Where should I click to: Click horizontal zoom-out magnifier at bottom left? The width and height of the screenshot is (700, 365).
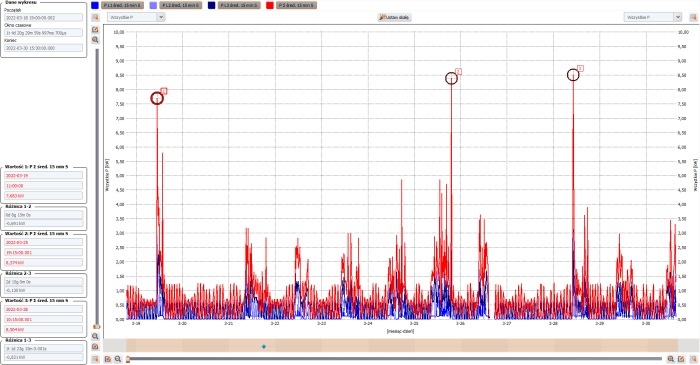[118, 359]
